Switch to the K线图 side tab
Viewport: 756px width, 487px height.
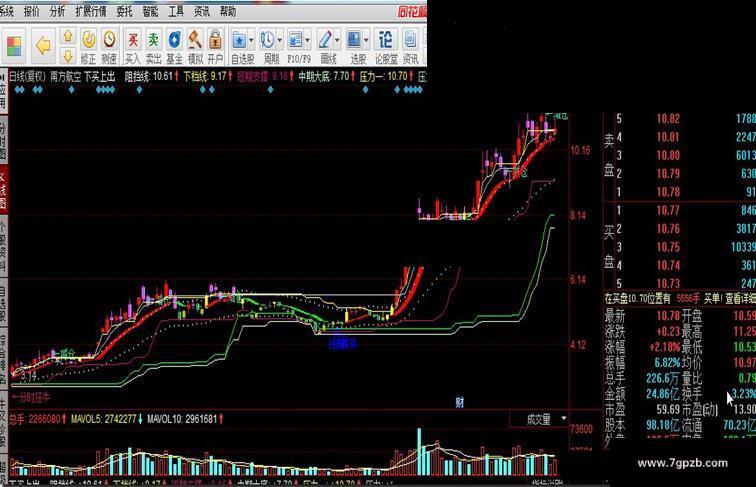coord(3,189)
